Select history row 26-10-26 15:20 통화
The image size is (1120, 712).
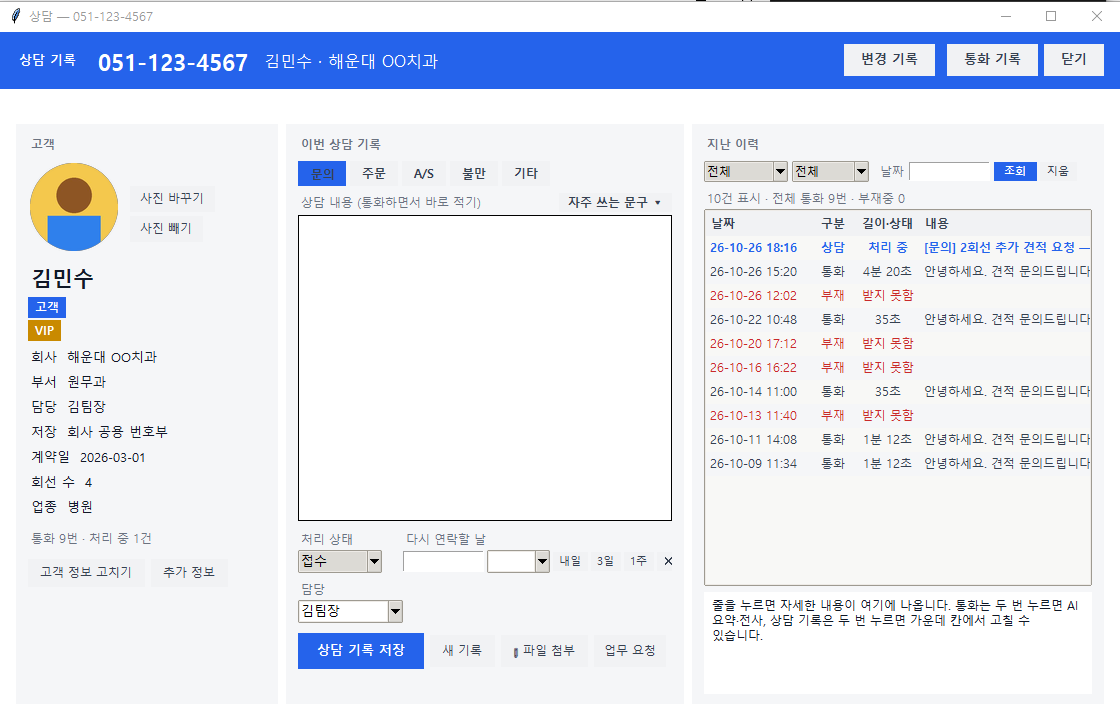[x=898, y=272]
